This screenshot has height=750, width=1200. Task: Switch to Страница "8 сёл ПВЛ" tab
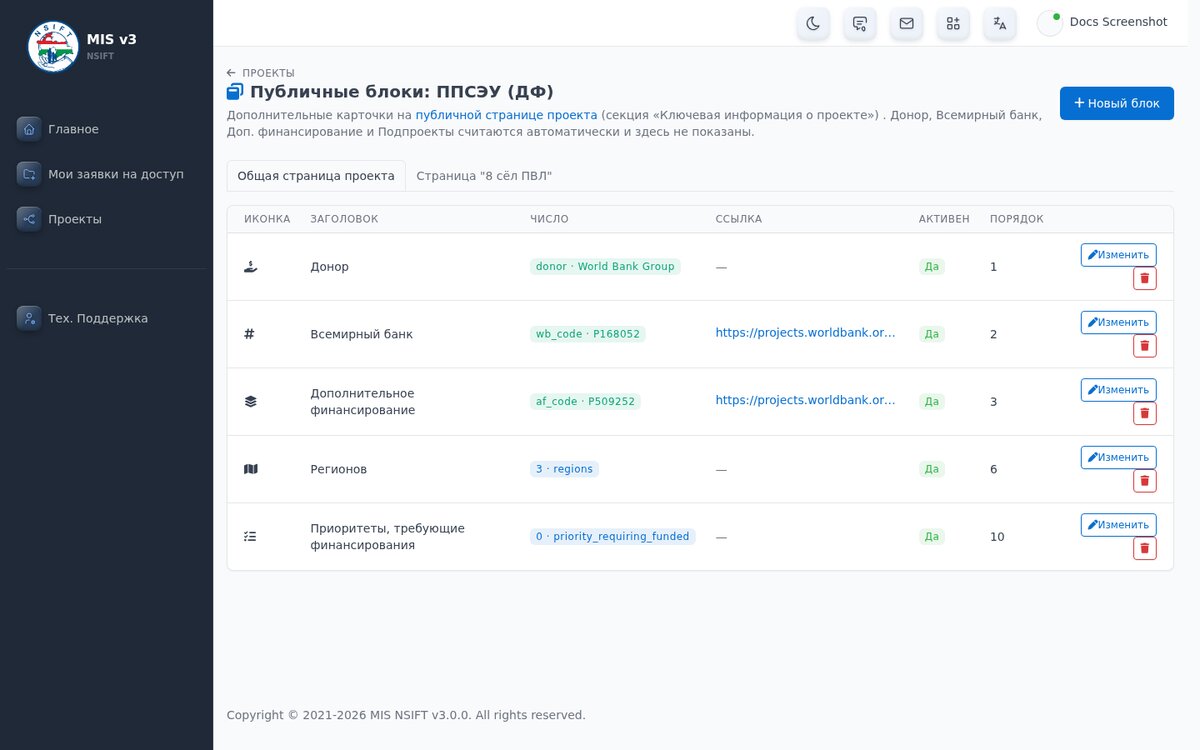click(x=484, y=176)
